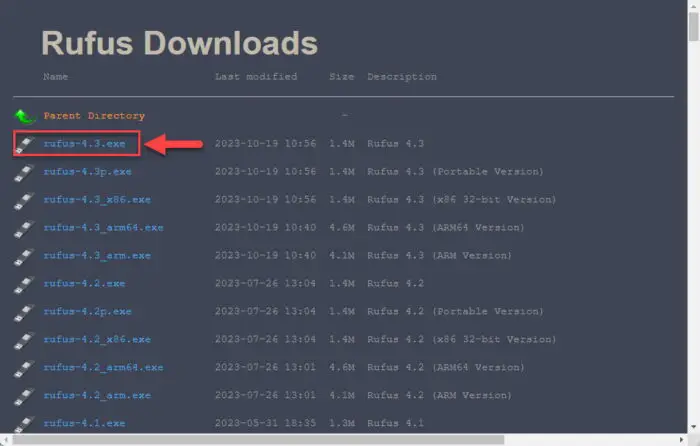Click the USB icon beside rufus-4.3_arm64.exe
700x446 pixels.
click(x=25, y=229)
